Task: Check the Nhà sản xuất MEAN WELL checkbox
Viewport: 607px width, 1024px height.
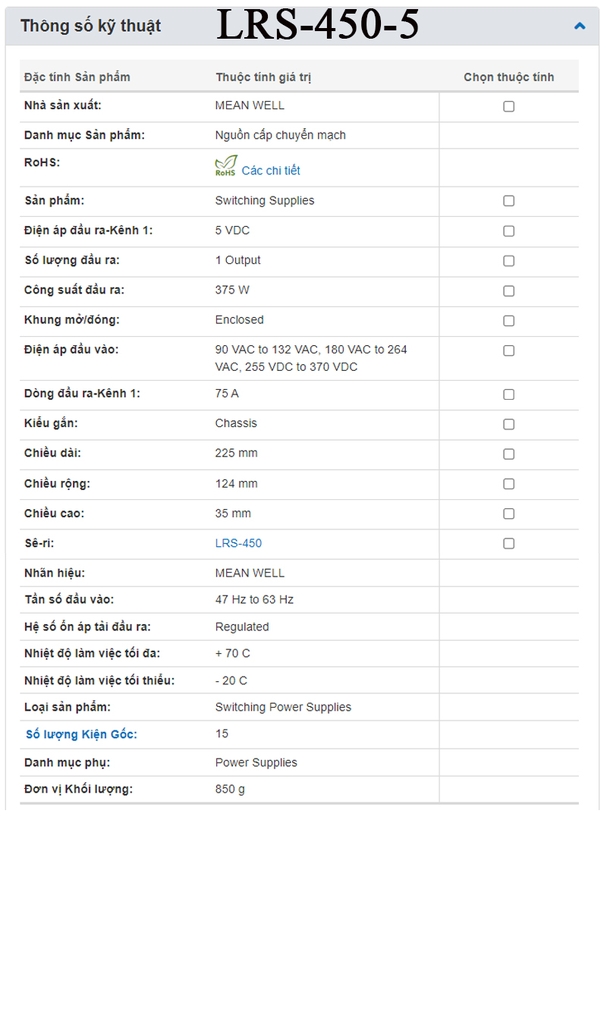Action: coord(509,106)
